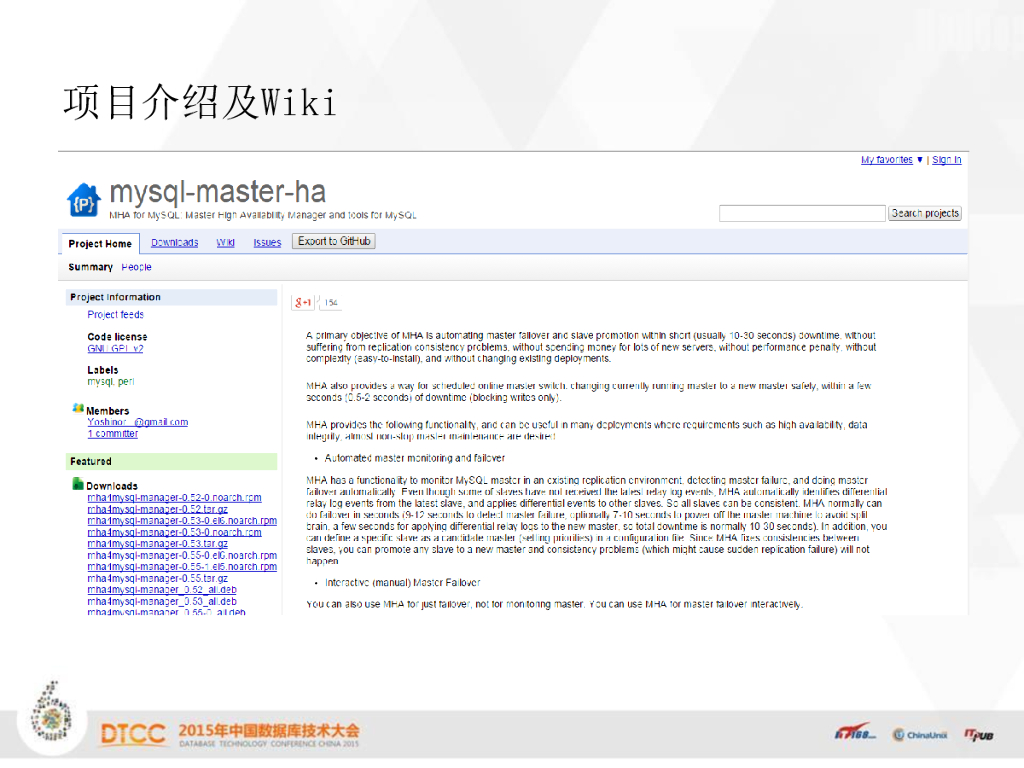Screen dimensions: 1024x768
Task: Open the Wiki tab
Action: pos(225,243)
